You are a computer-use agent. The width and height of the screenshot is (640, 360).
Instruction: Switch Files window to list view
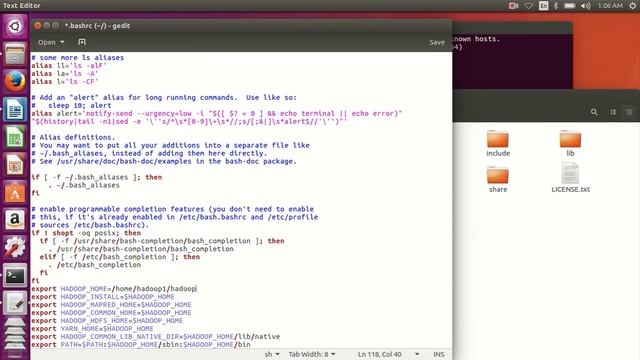tap(613, 112)
